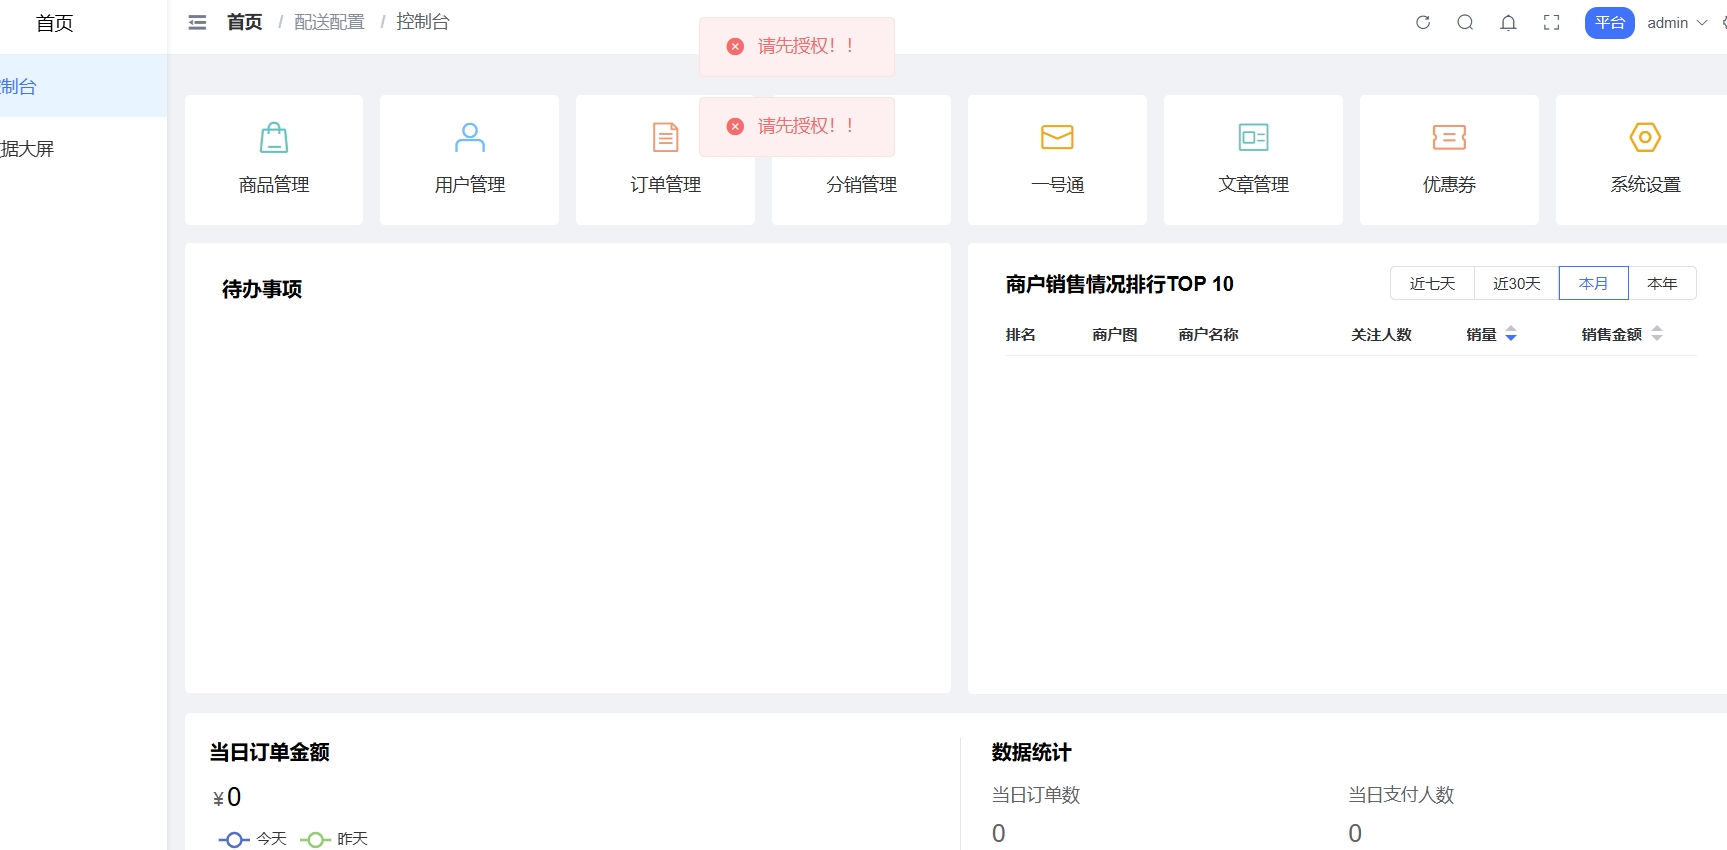The image size is (1727, 850).
Task: Open 文章管理 article shortcut
Action: click(1253, 159)
